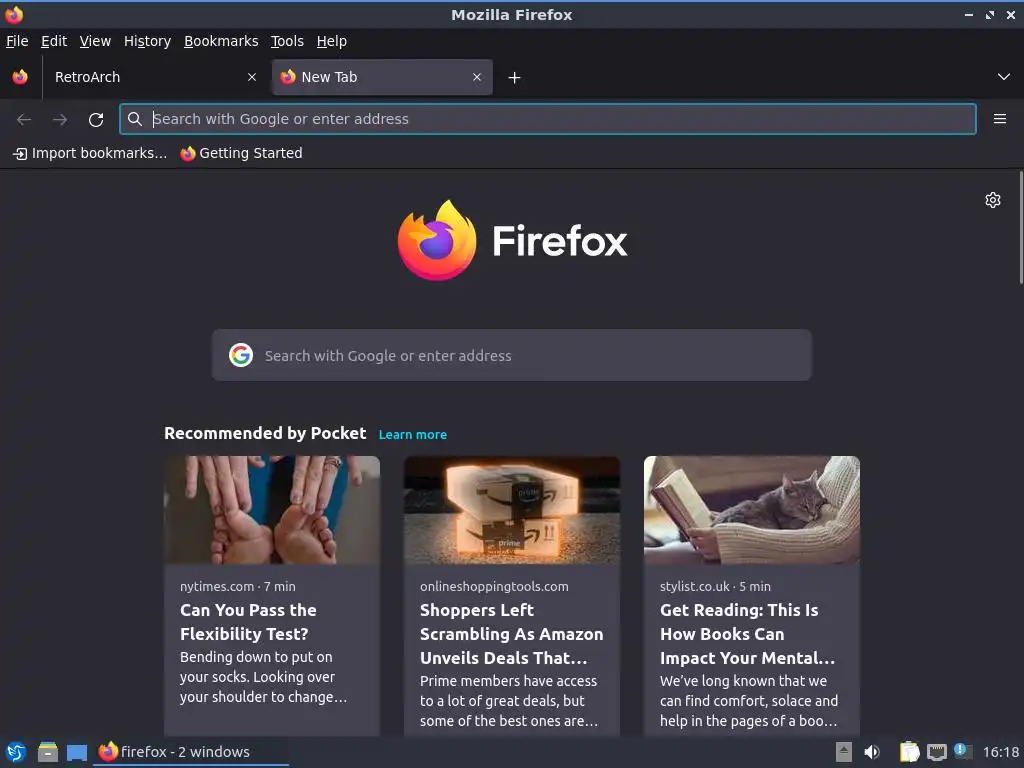1024x768 pixels.
Task: Click the onlineshoppingtools.com source text
Action: [x=494, y=586]
